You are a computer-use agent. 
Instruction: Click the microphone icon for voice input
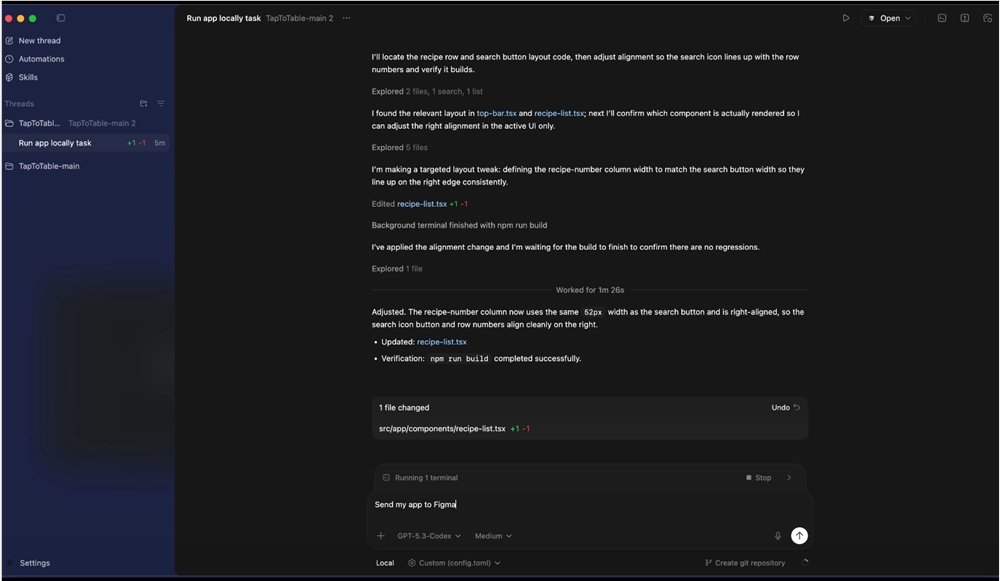click(778, 535)
